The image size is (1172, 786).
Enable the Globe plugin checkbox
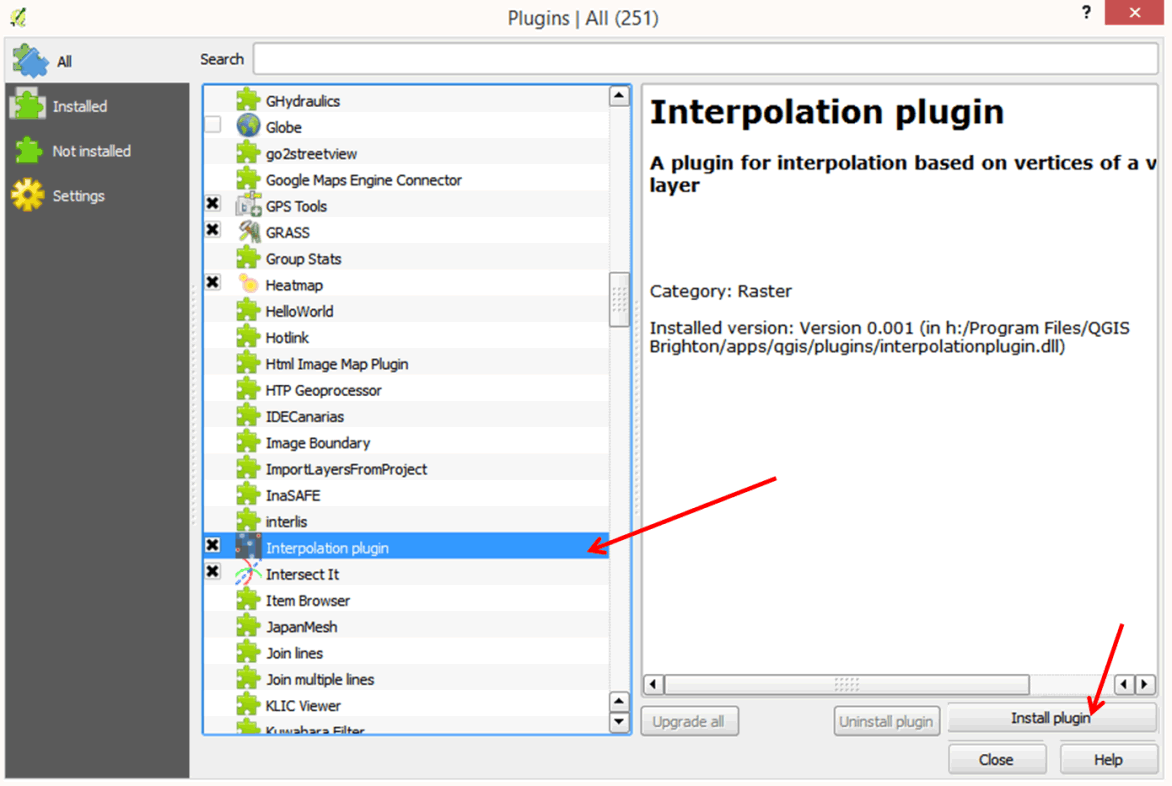213,125
